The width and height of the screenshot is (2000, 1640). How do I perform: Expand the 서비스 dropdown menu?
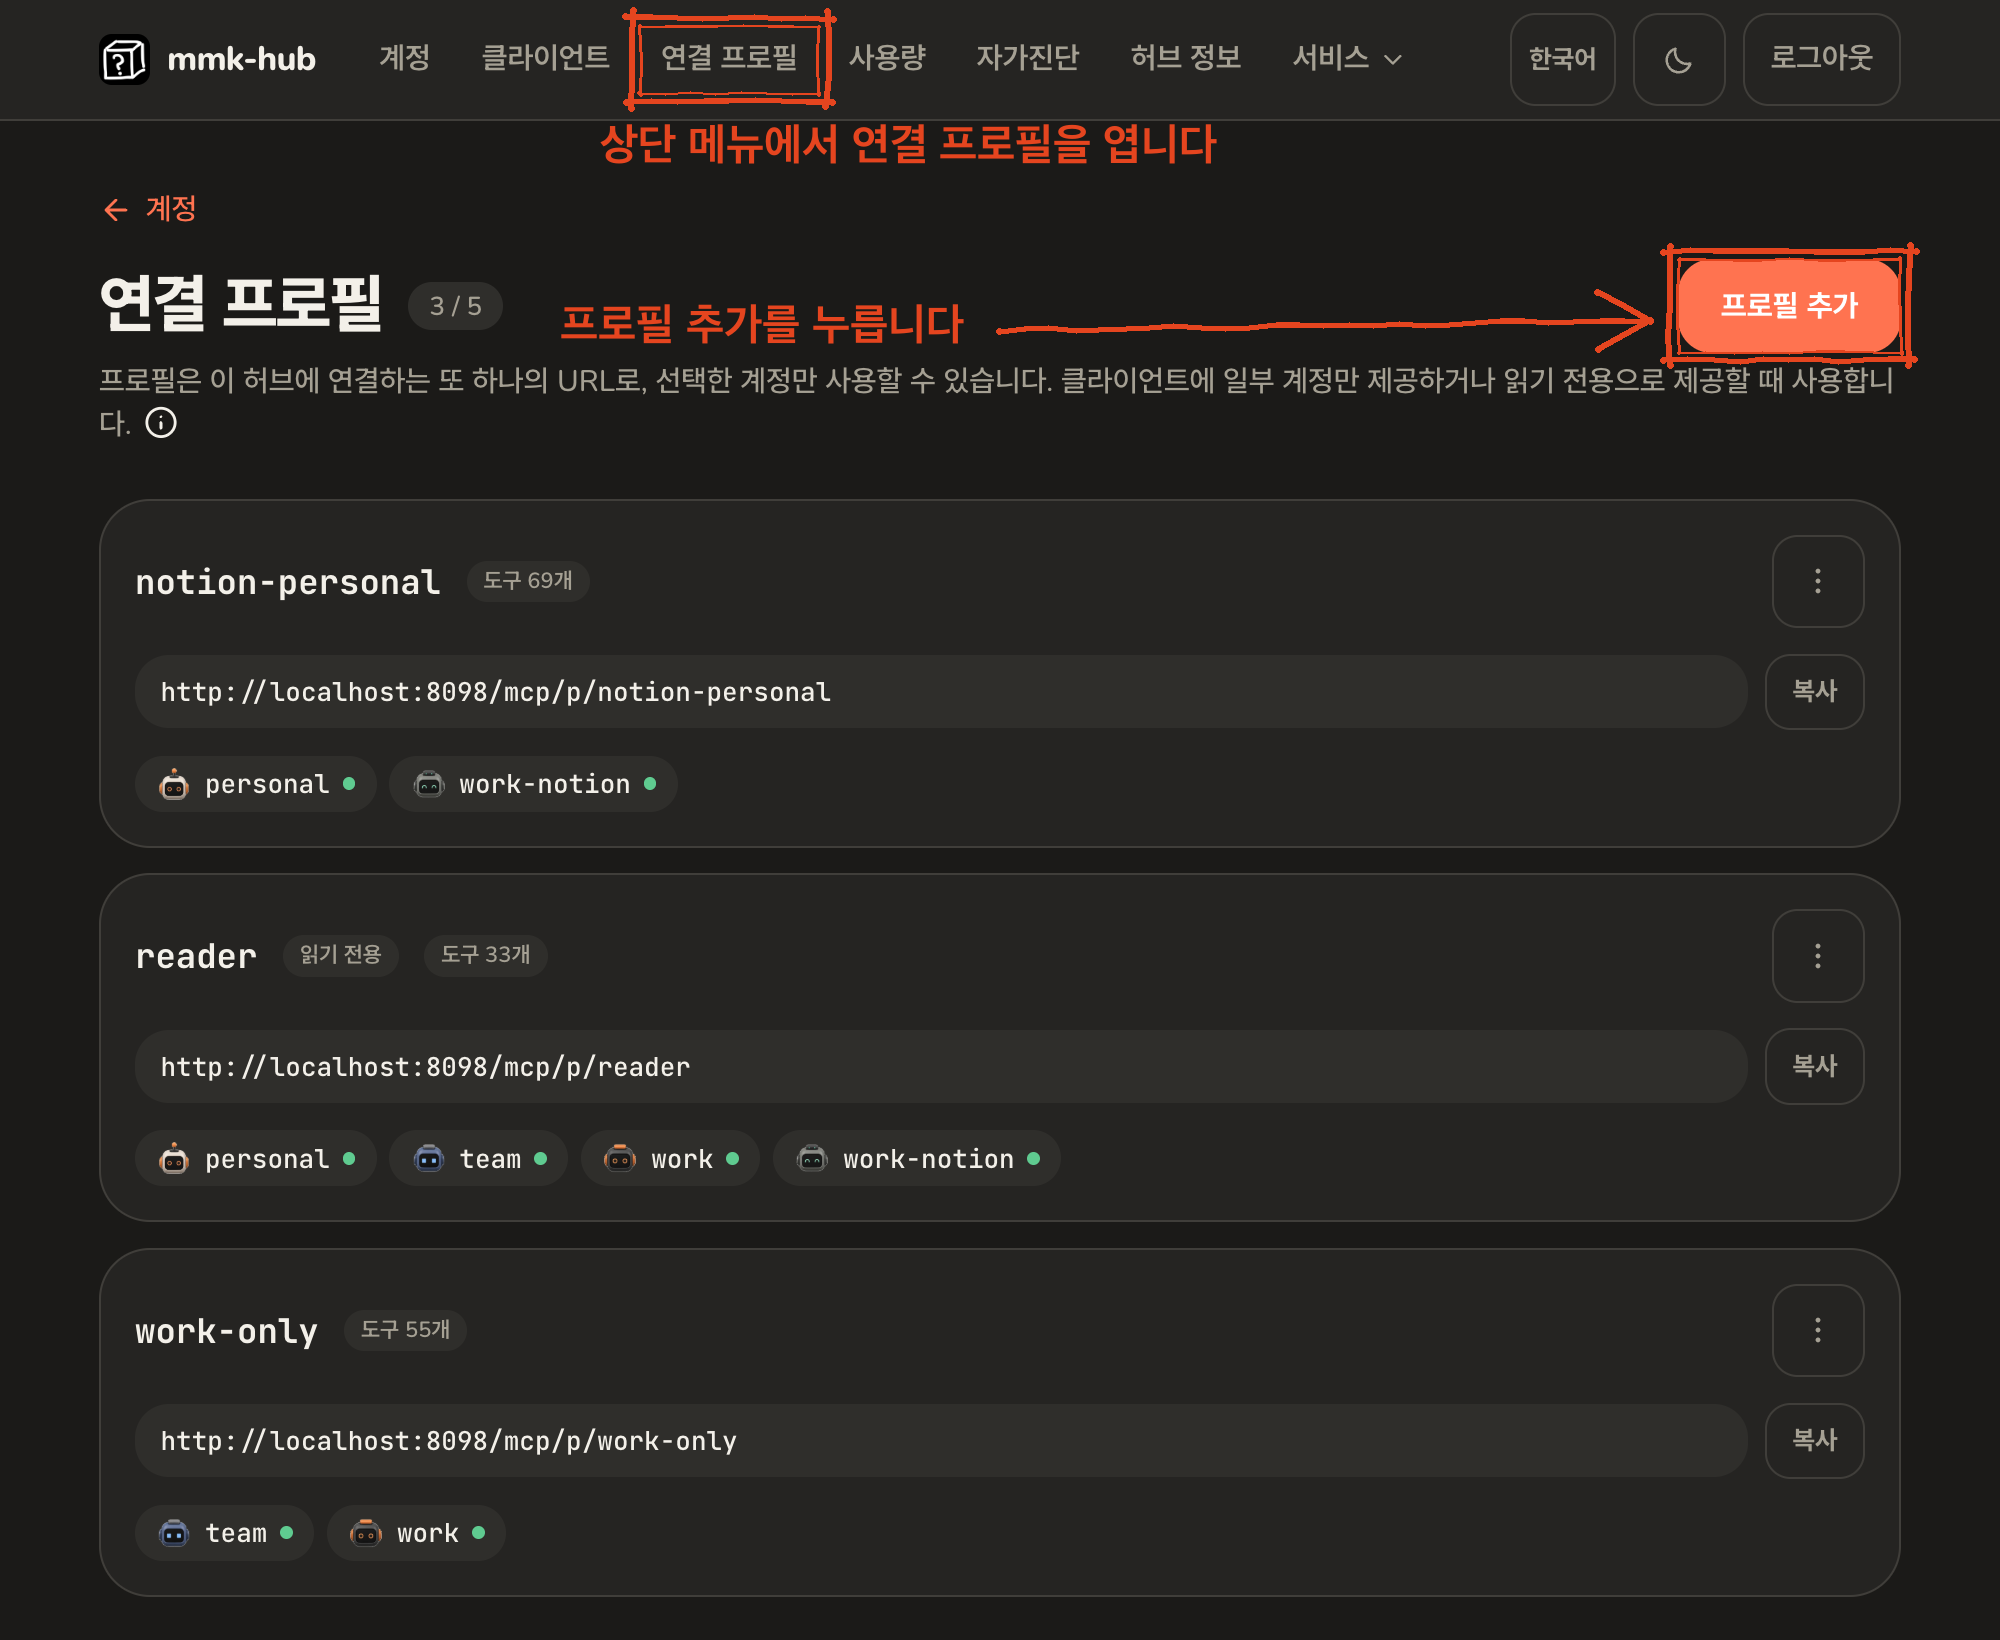tap(1347, 59)
